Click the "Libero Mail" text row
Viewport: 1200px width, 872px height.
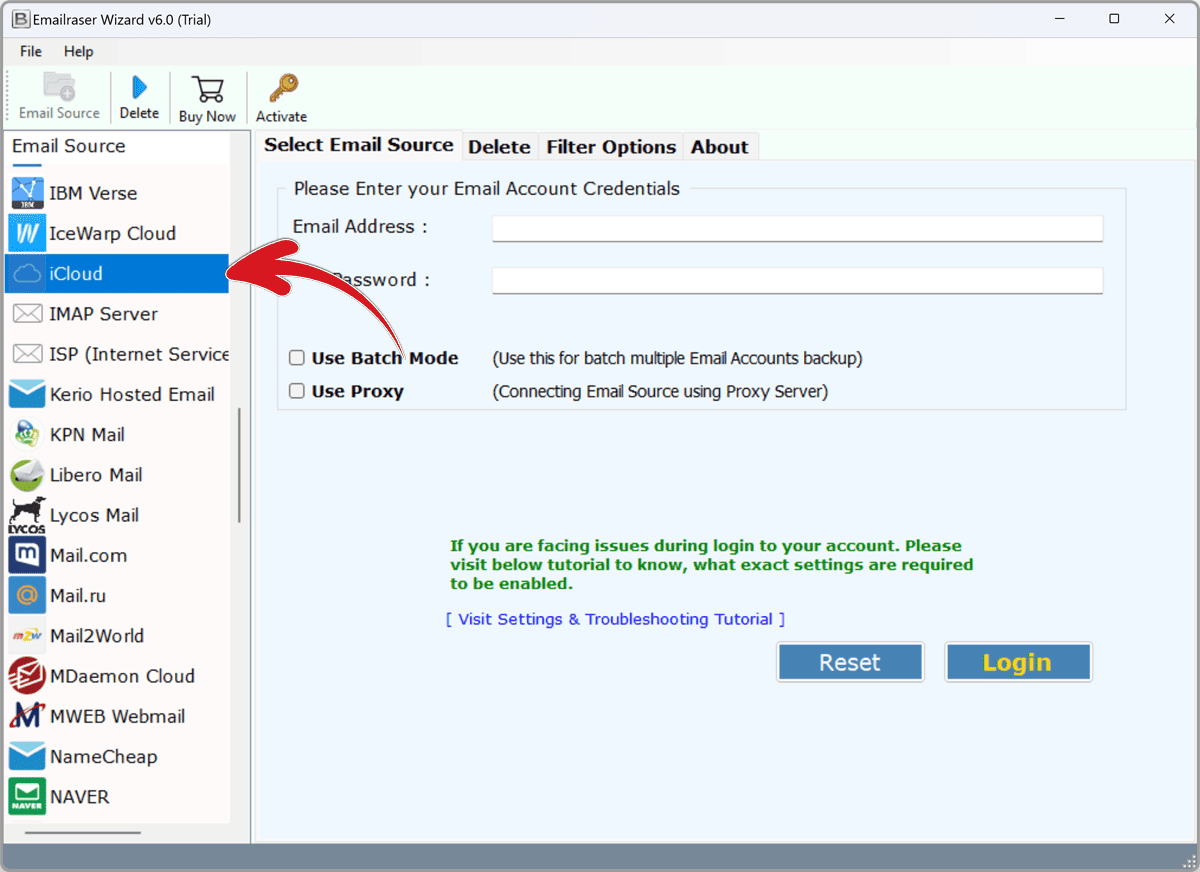click(x=96, y=475)
